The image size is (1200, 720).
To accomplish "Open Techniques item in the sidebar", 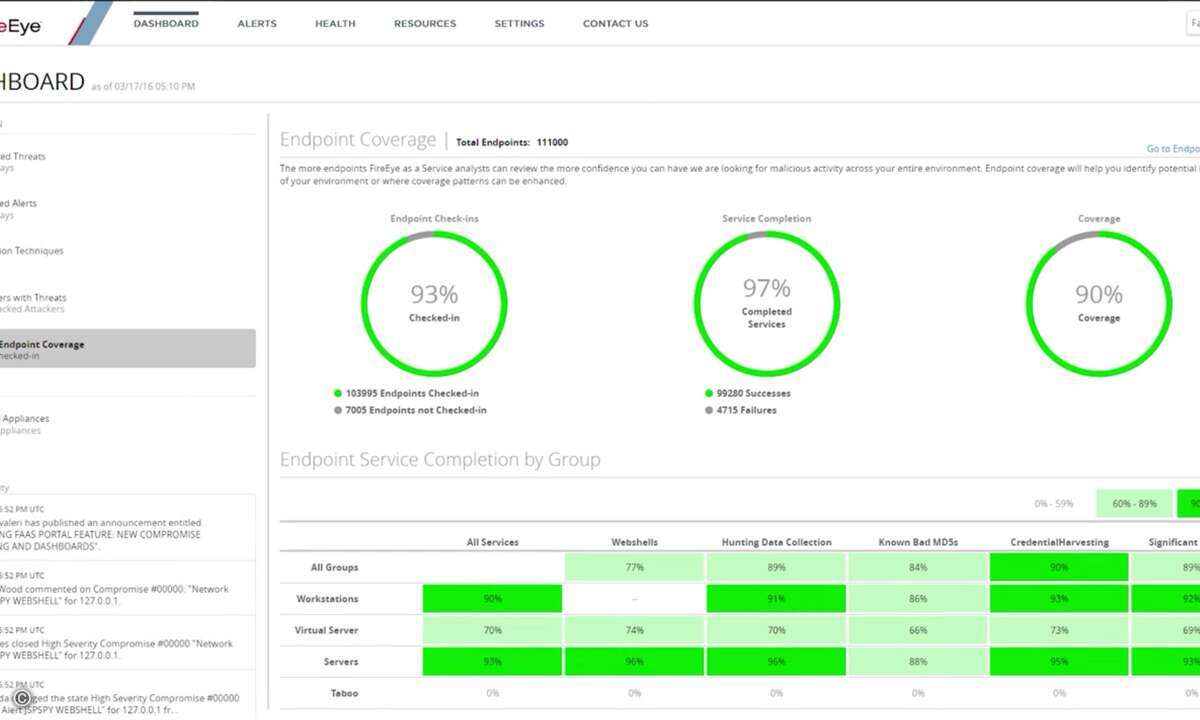I will [31, 251].
